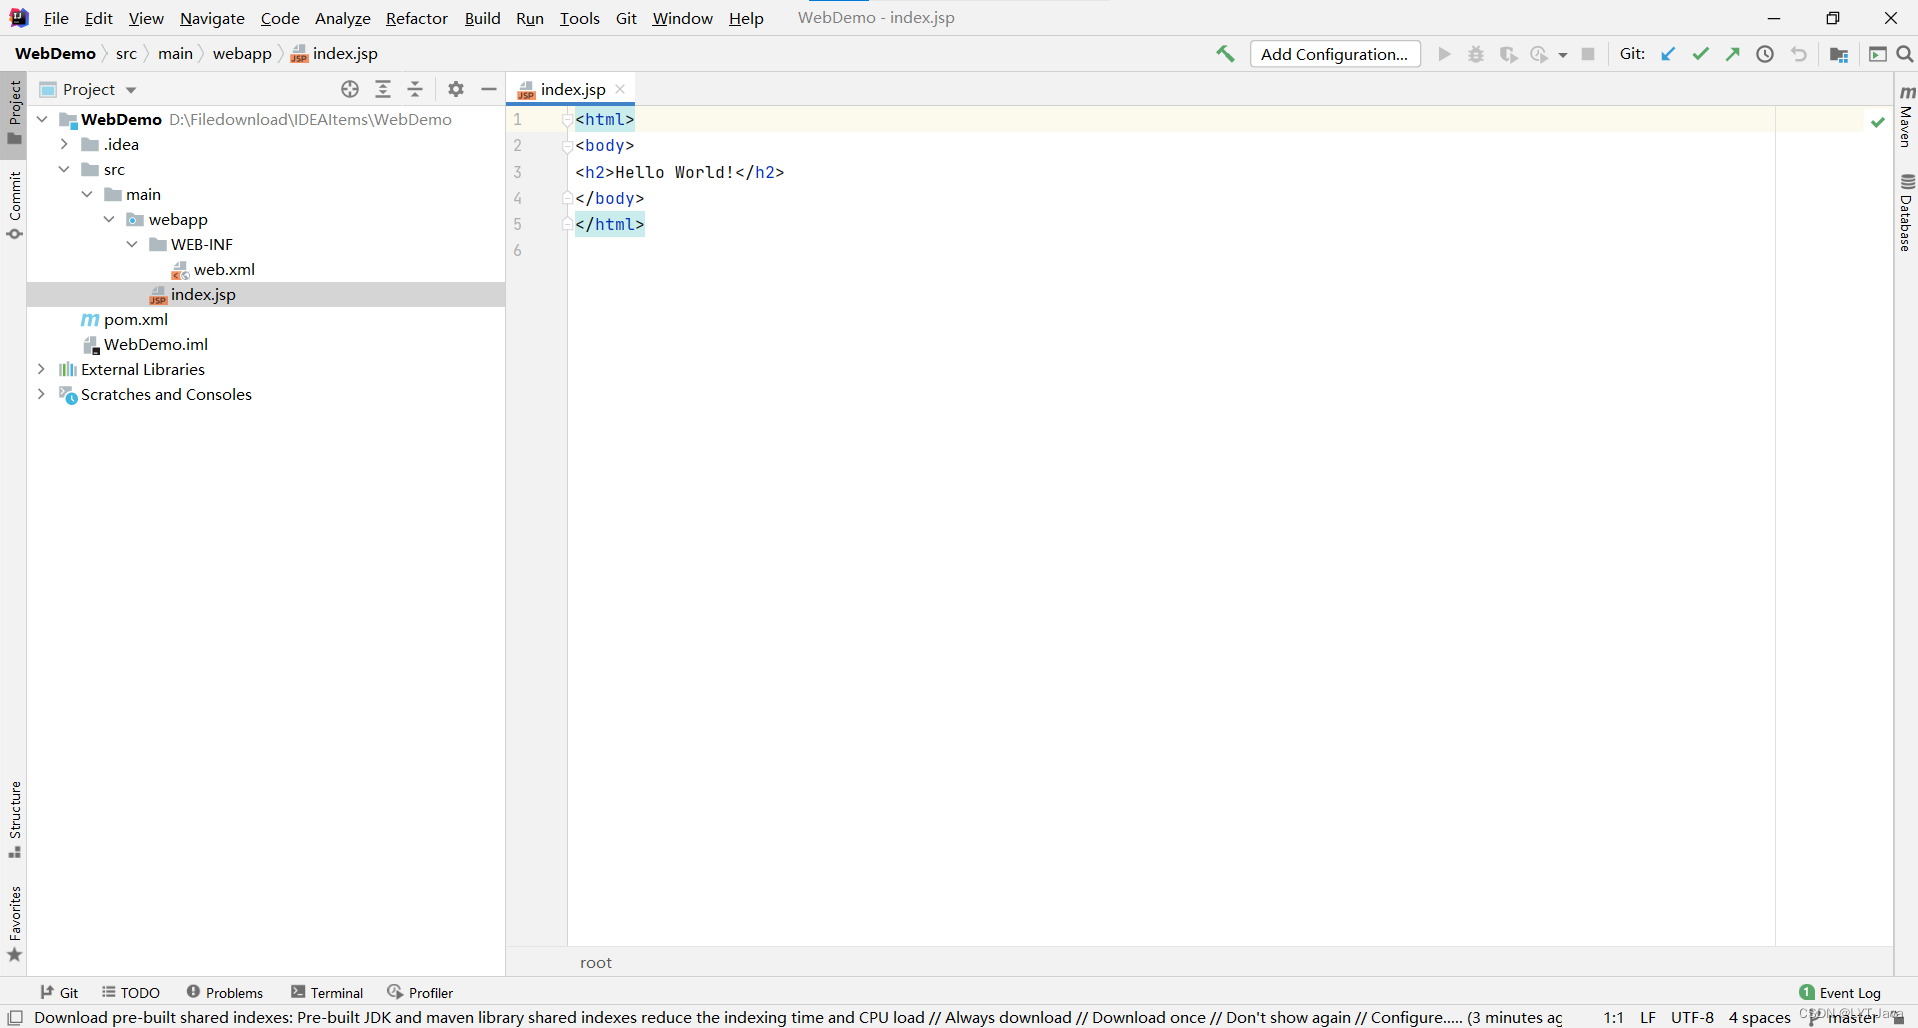Expand External Libraries node
Screen dimensions: 1918x1028
(x=41, y=369)
